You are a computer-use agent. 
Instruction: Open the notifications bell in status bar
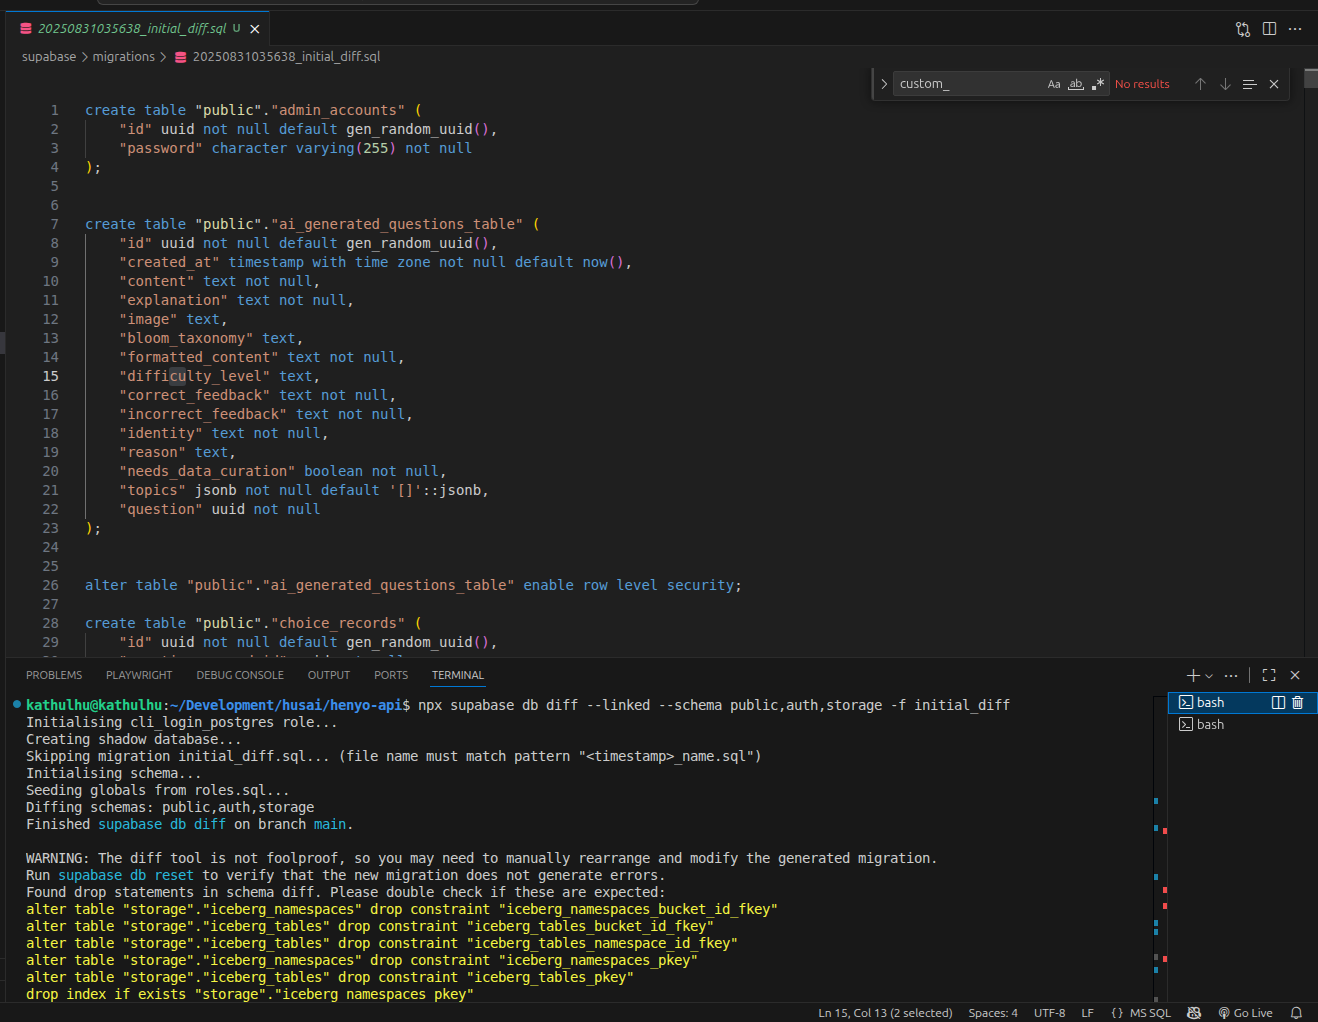1296,1013
